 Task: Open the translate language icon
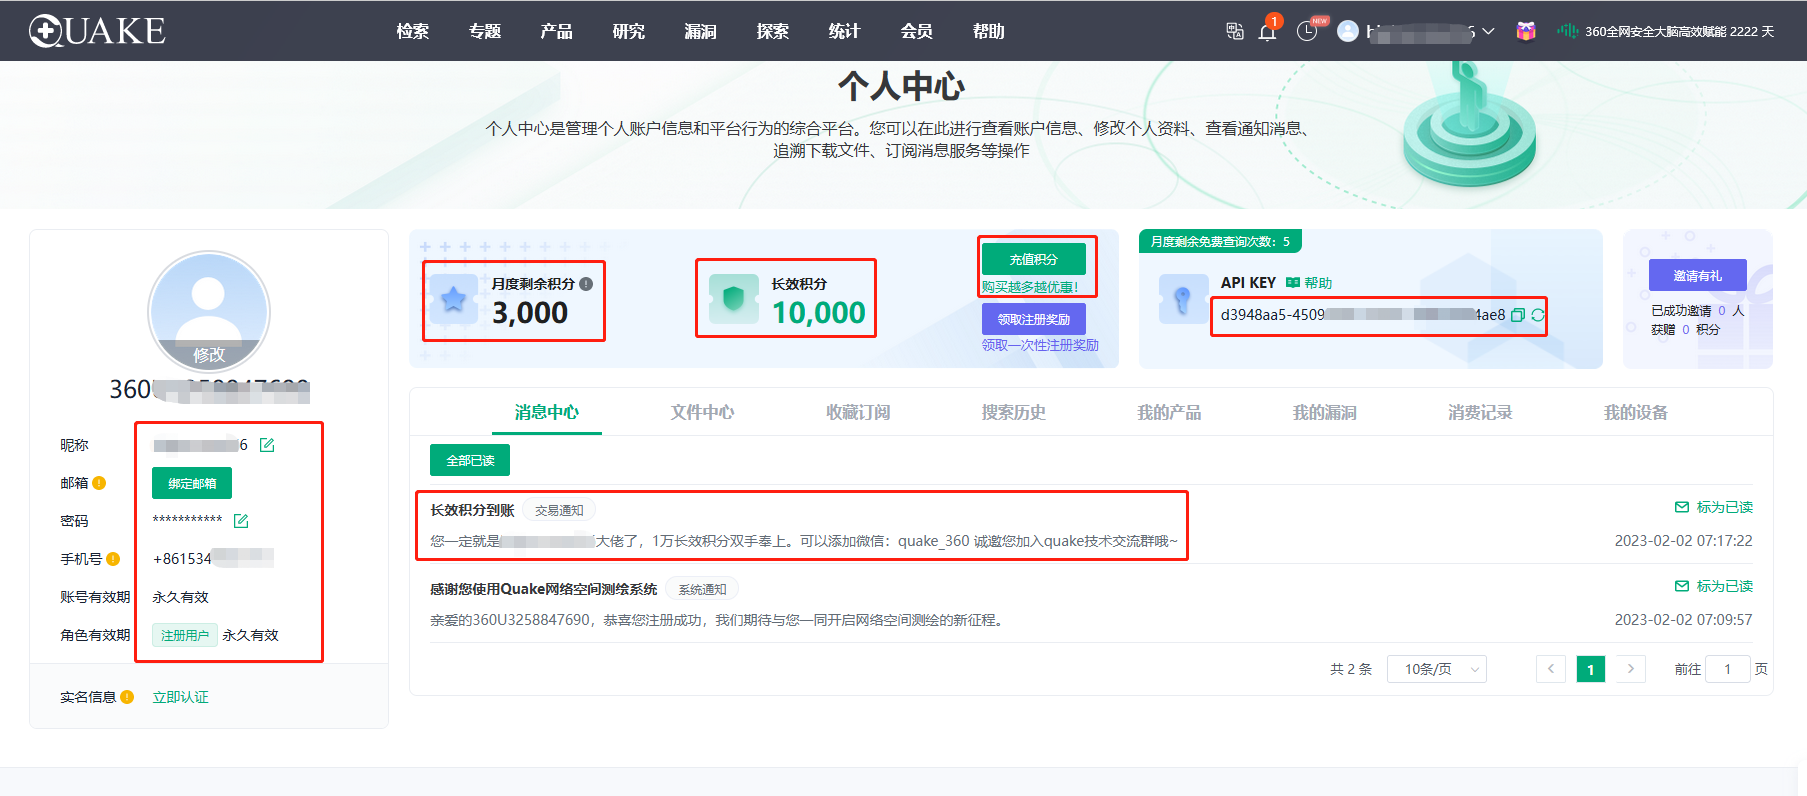(1235, 31)
